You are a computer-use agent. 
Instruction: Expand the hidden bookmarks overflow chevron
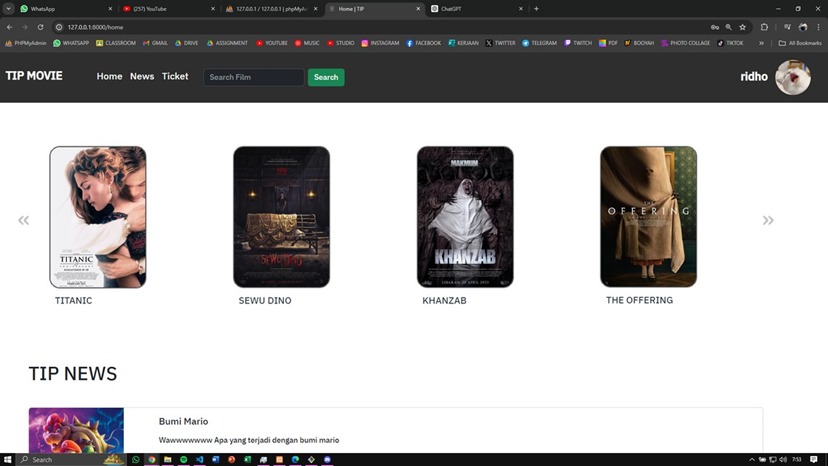pyautogui.click(x=761, y=43)
